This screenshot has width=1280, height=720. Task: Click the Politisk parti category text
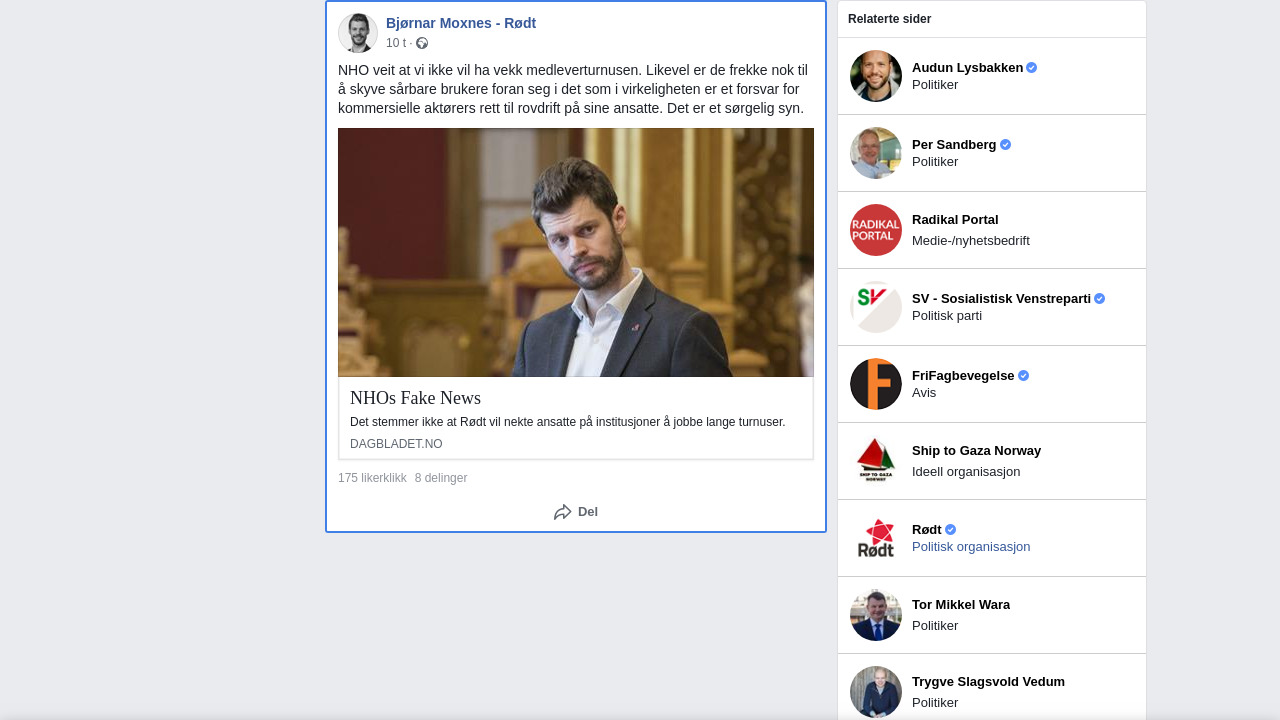click(947, 316)
